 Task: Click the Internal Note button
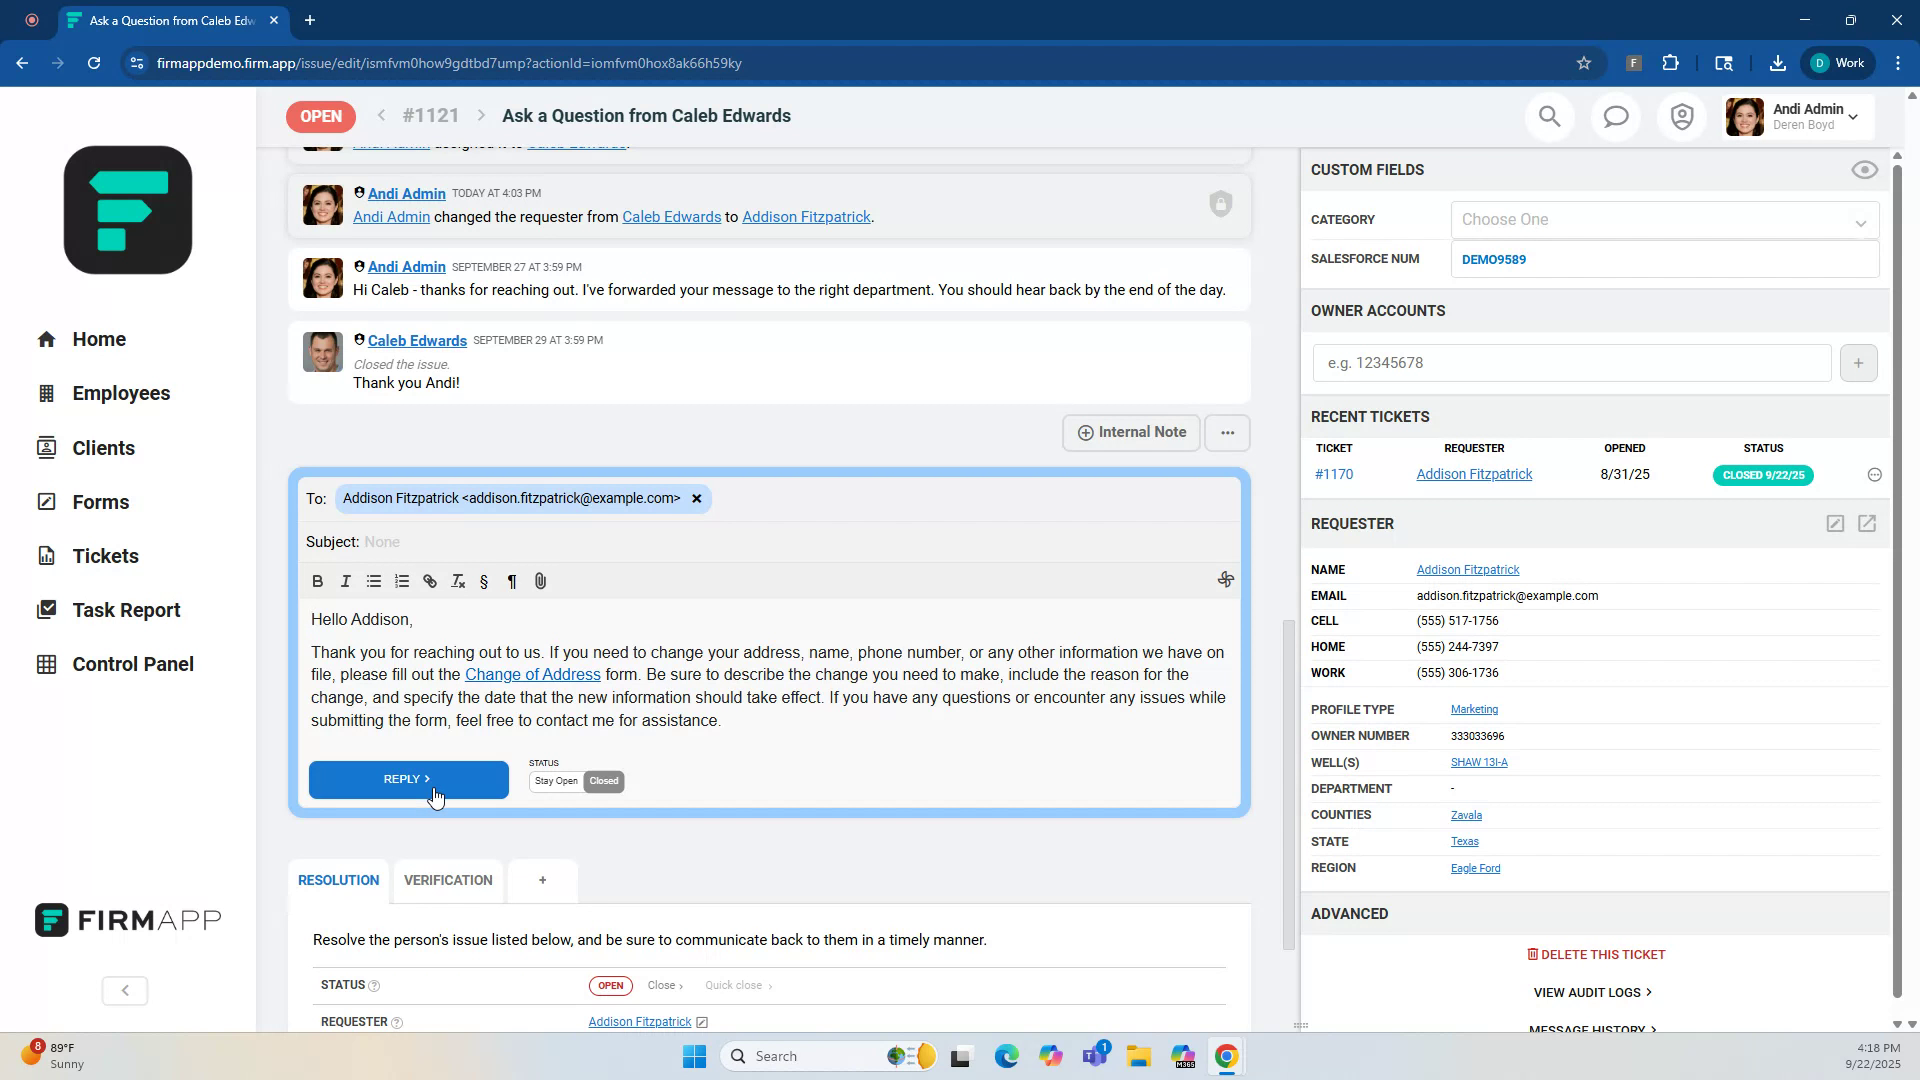(1130, 432)
